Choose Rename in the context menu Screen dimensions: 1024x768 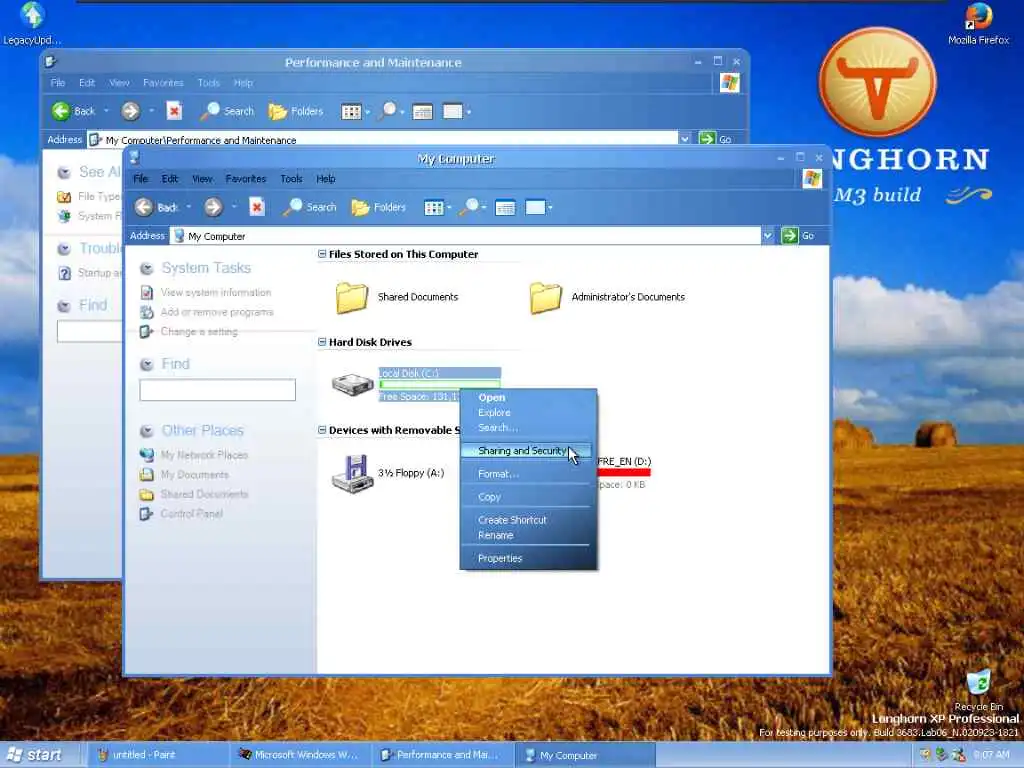[528, 535]
